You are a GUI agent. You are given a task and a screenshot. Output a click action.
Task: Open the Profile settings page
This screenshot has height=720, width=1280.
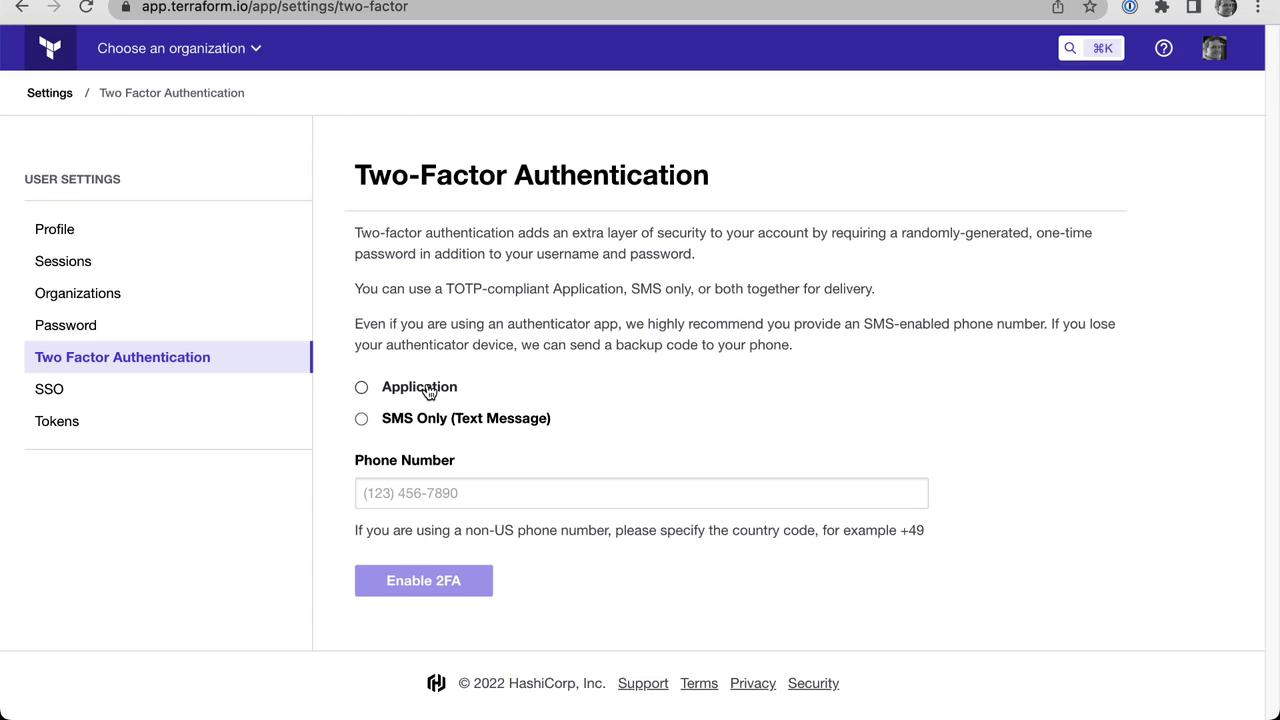tap(55, 229)
